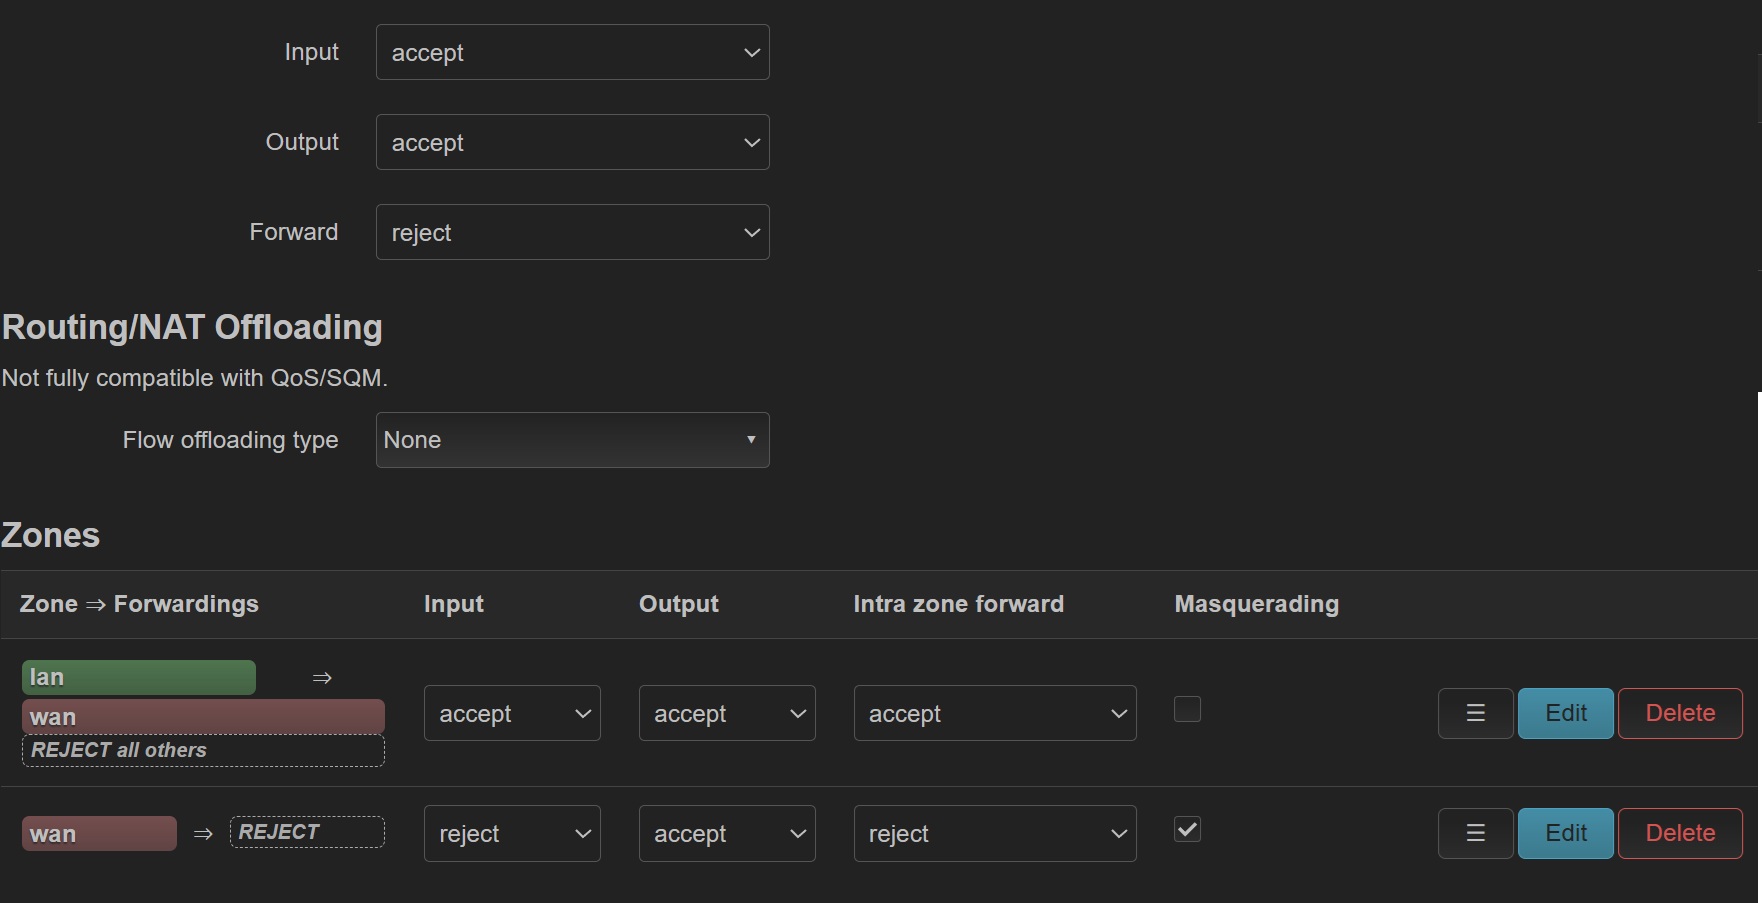Click the sort handle icon on the lan zone row
1762x903 pixels.
(x=1475, y=713)
